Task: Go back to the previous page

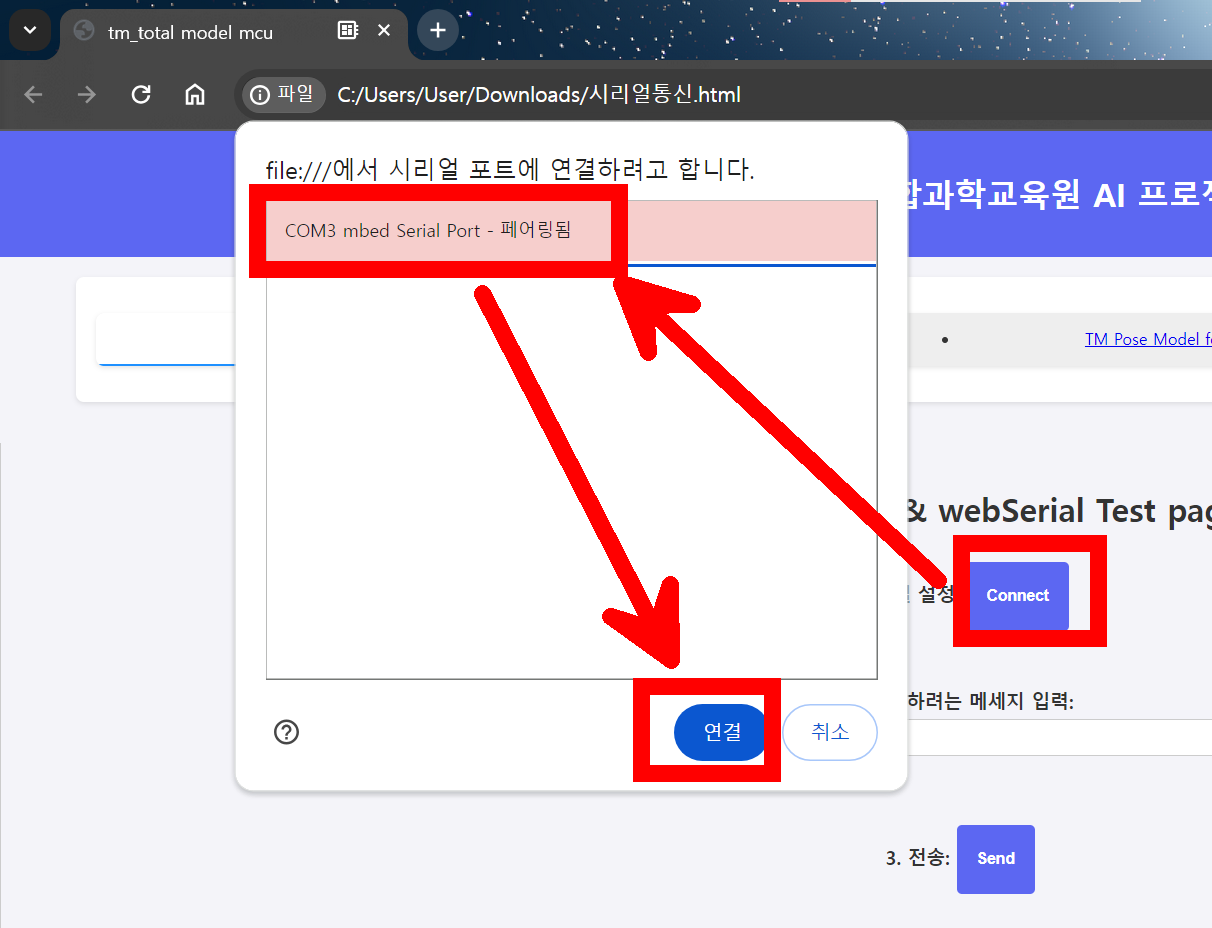Action: point(33,95)
